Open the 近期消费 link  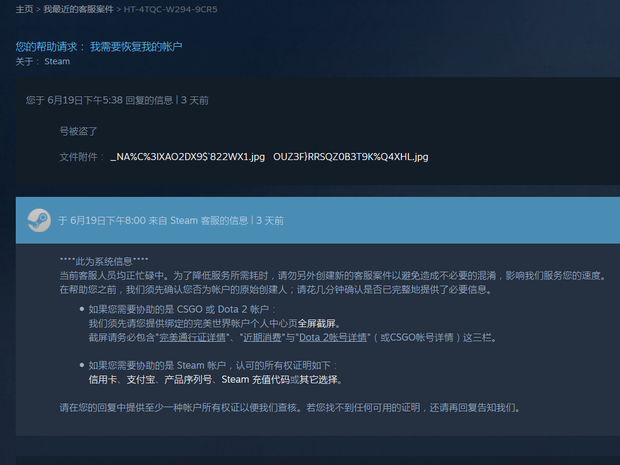[x=262, y=338]
